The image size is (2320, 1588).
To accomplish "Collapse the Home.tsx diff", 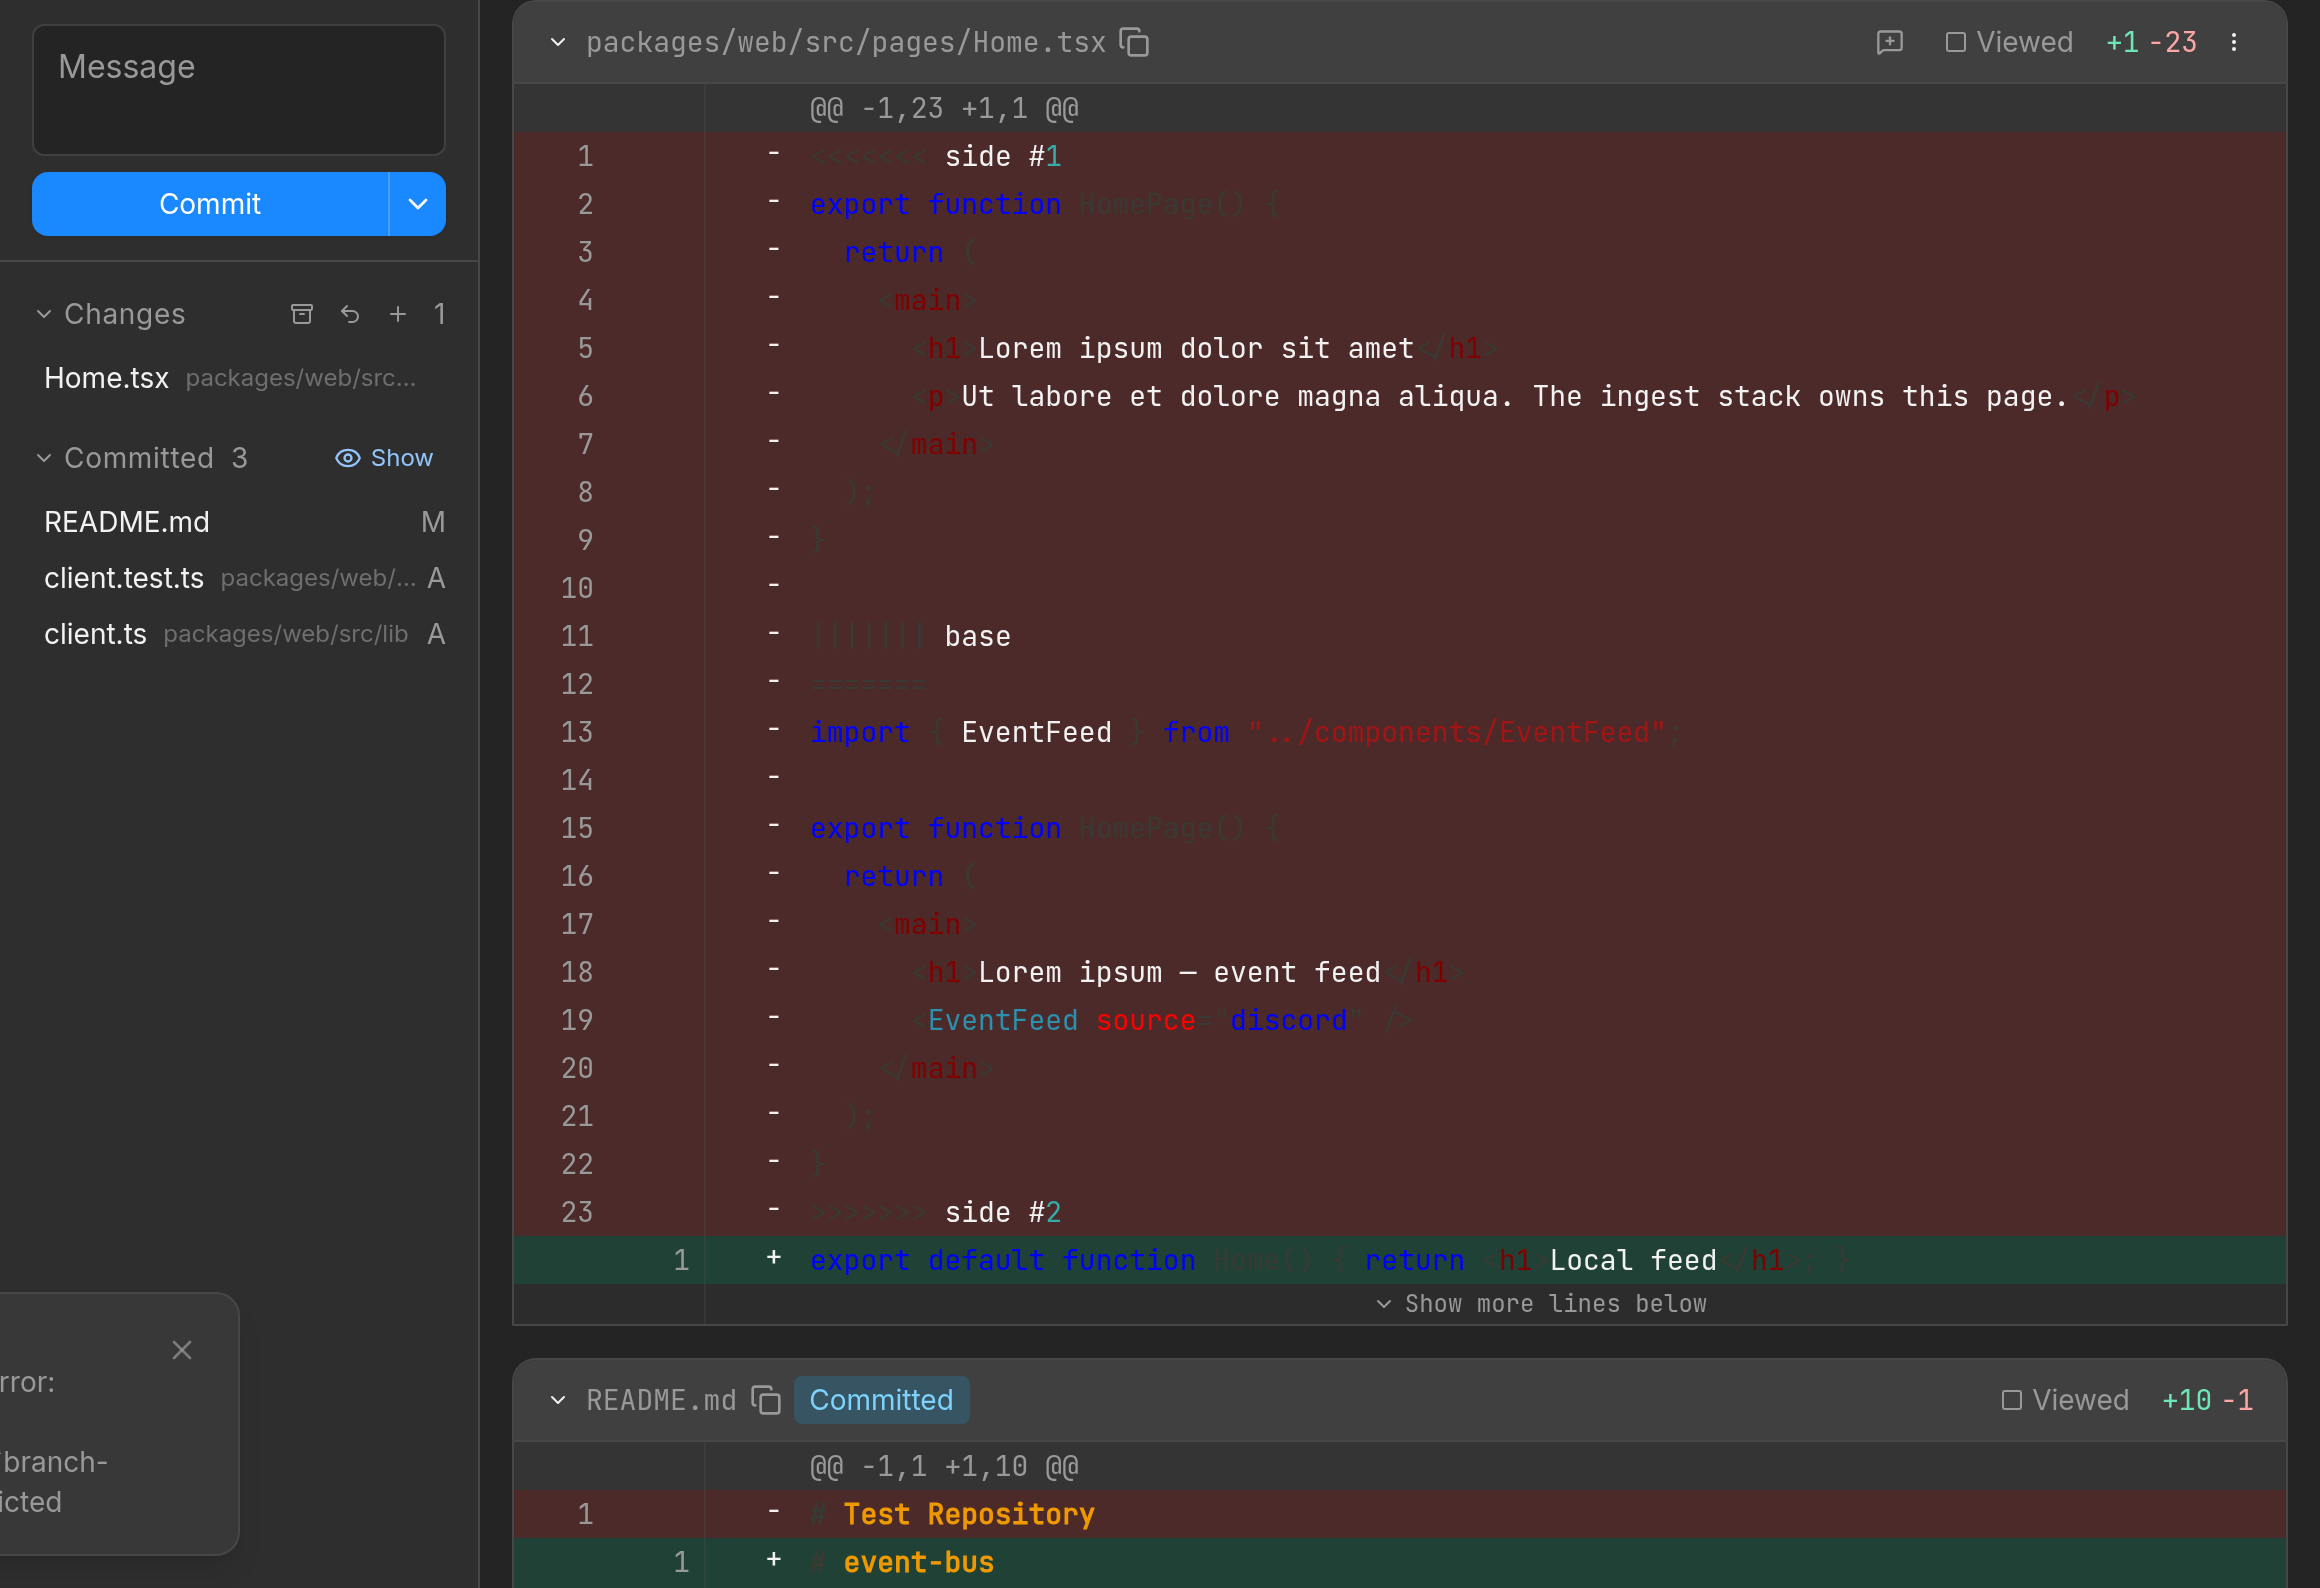I will tap(558, 42).
